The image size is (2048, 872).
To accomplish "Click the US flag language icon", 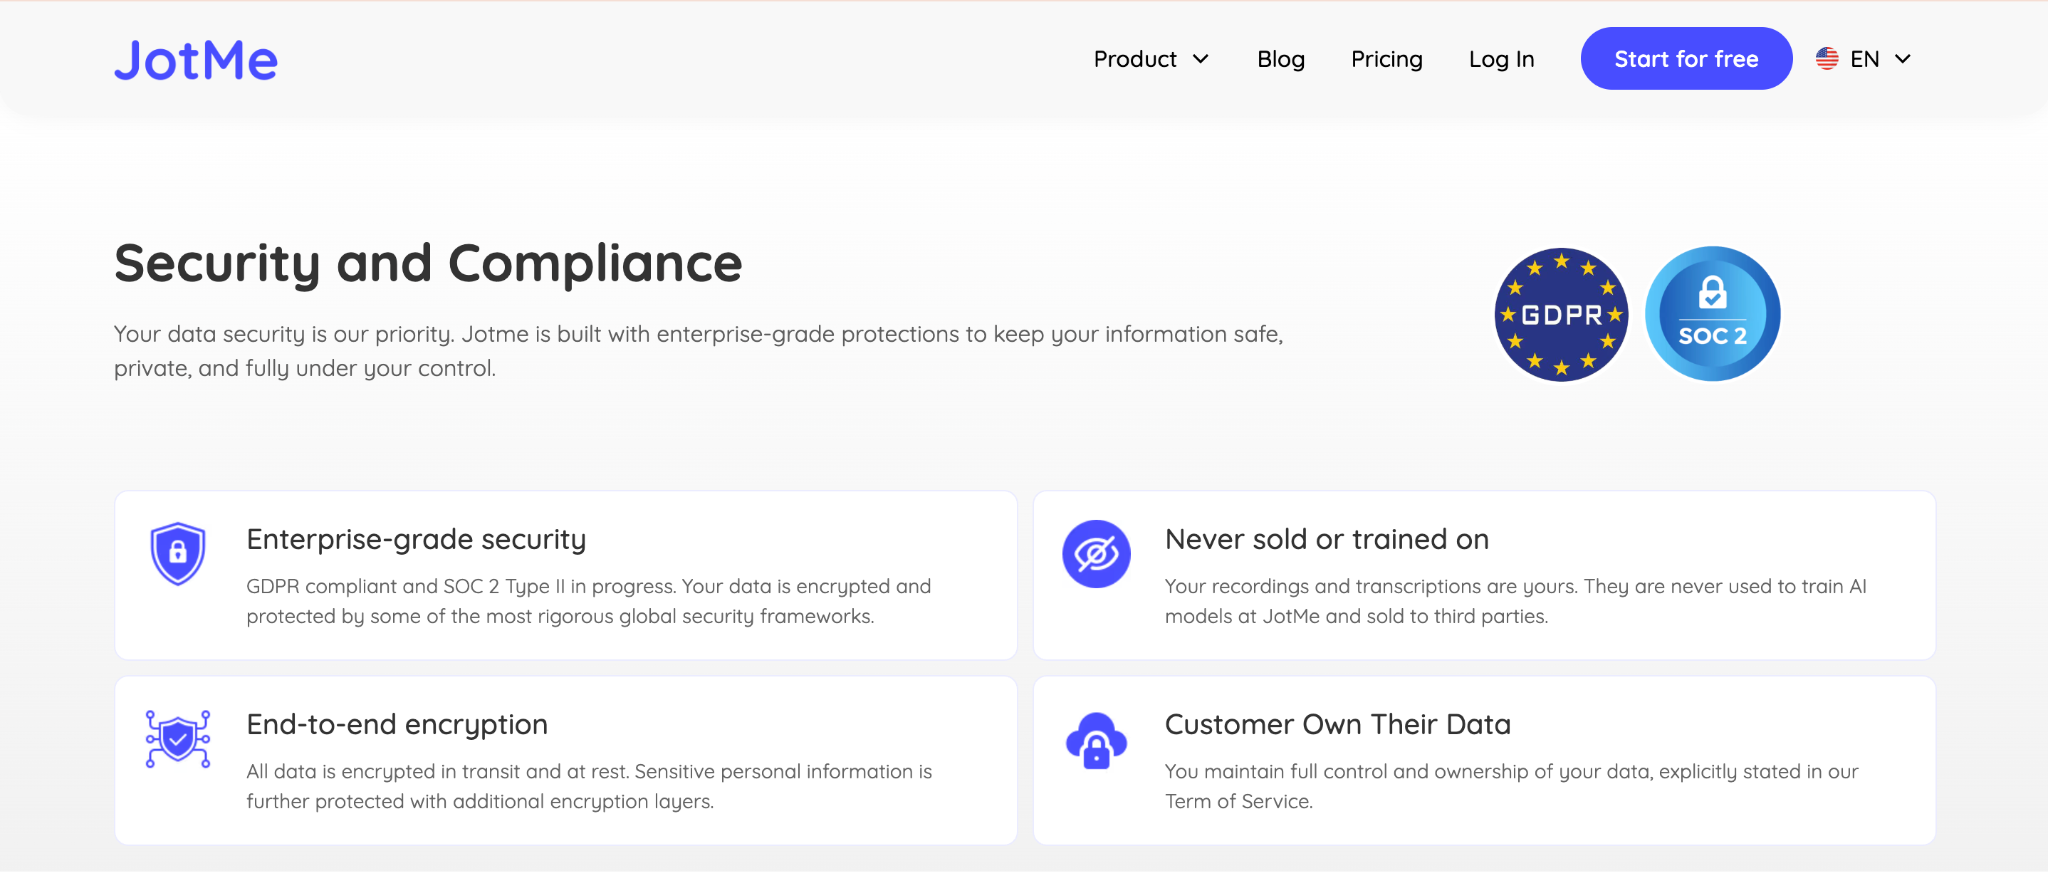I will point(1827,59).
